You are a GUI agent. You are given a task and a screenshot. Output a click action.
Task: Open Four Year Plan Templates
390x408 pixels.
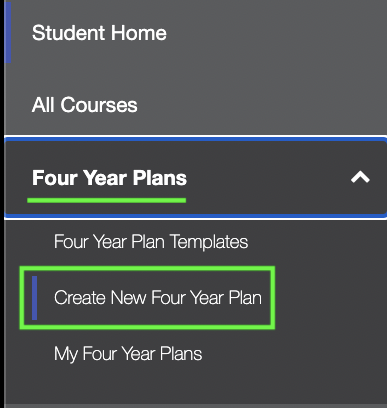151,241
